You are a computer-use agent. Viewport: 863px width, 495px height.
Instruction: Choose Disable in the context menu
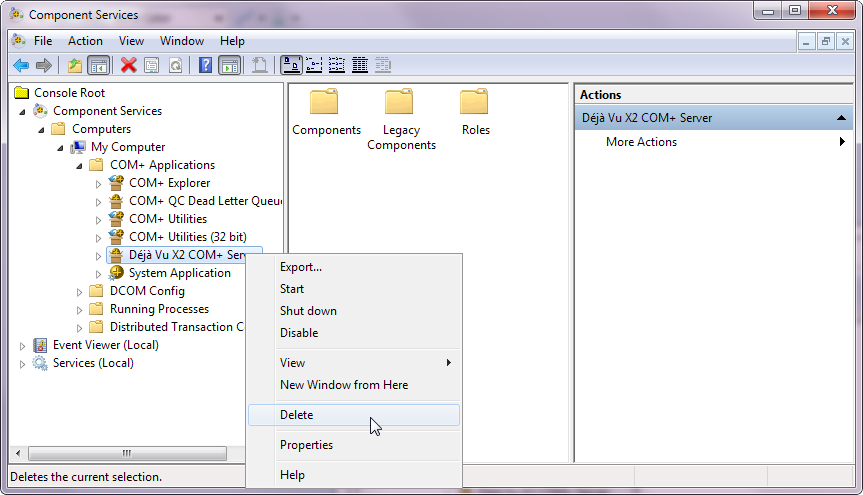click(x=354, y=333)
